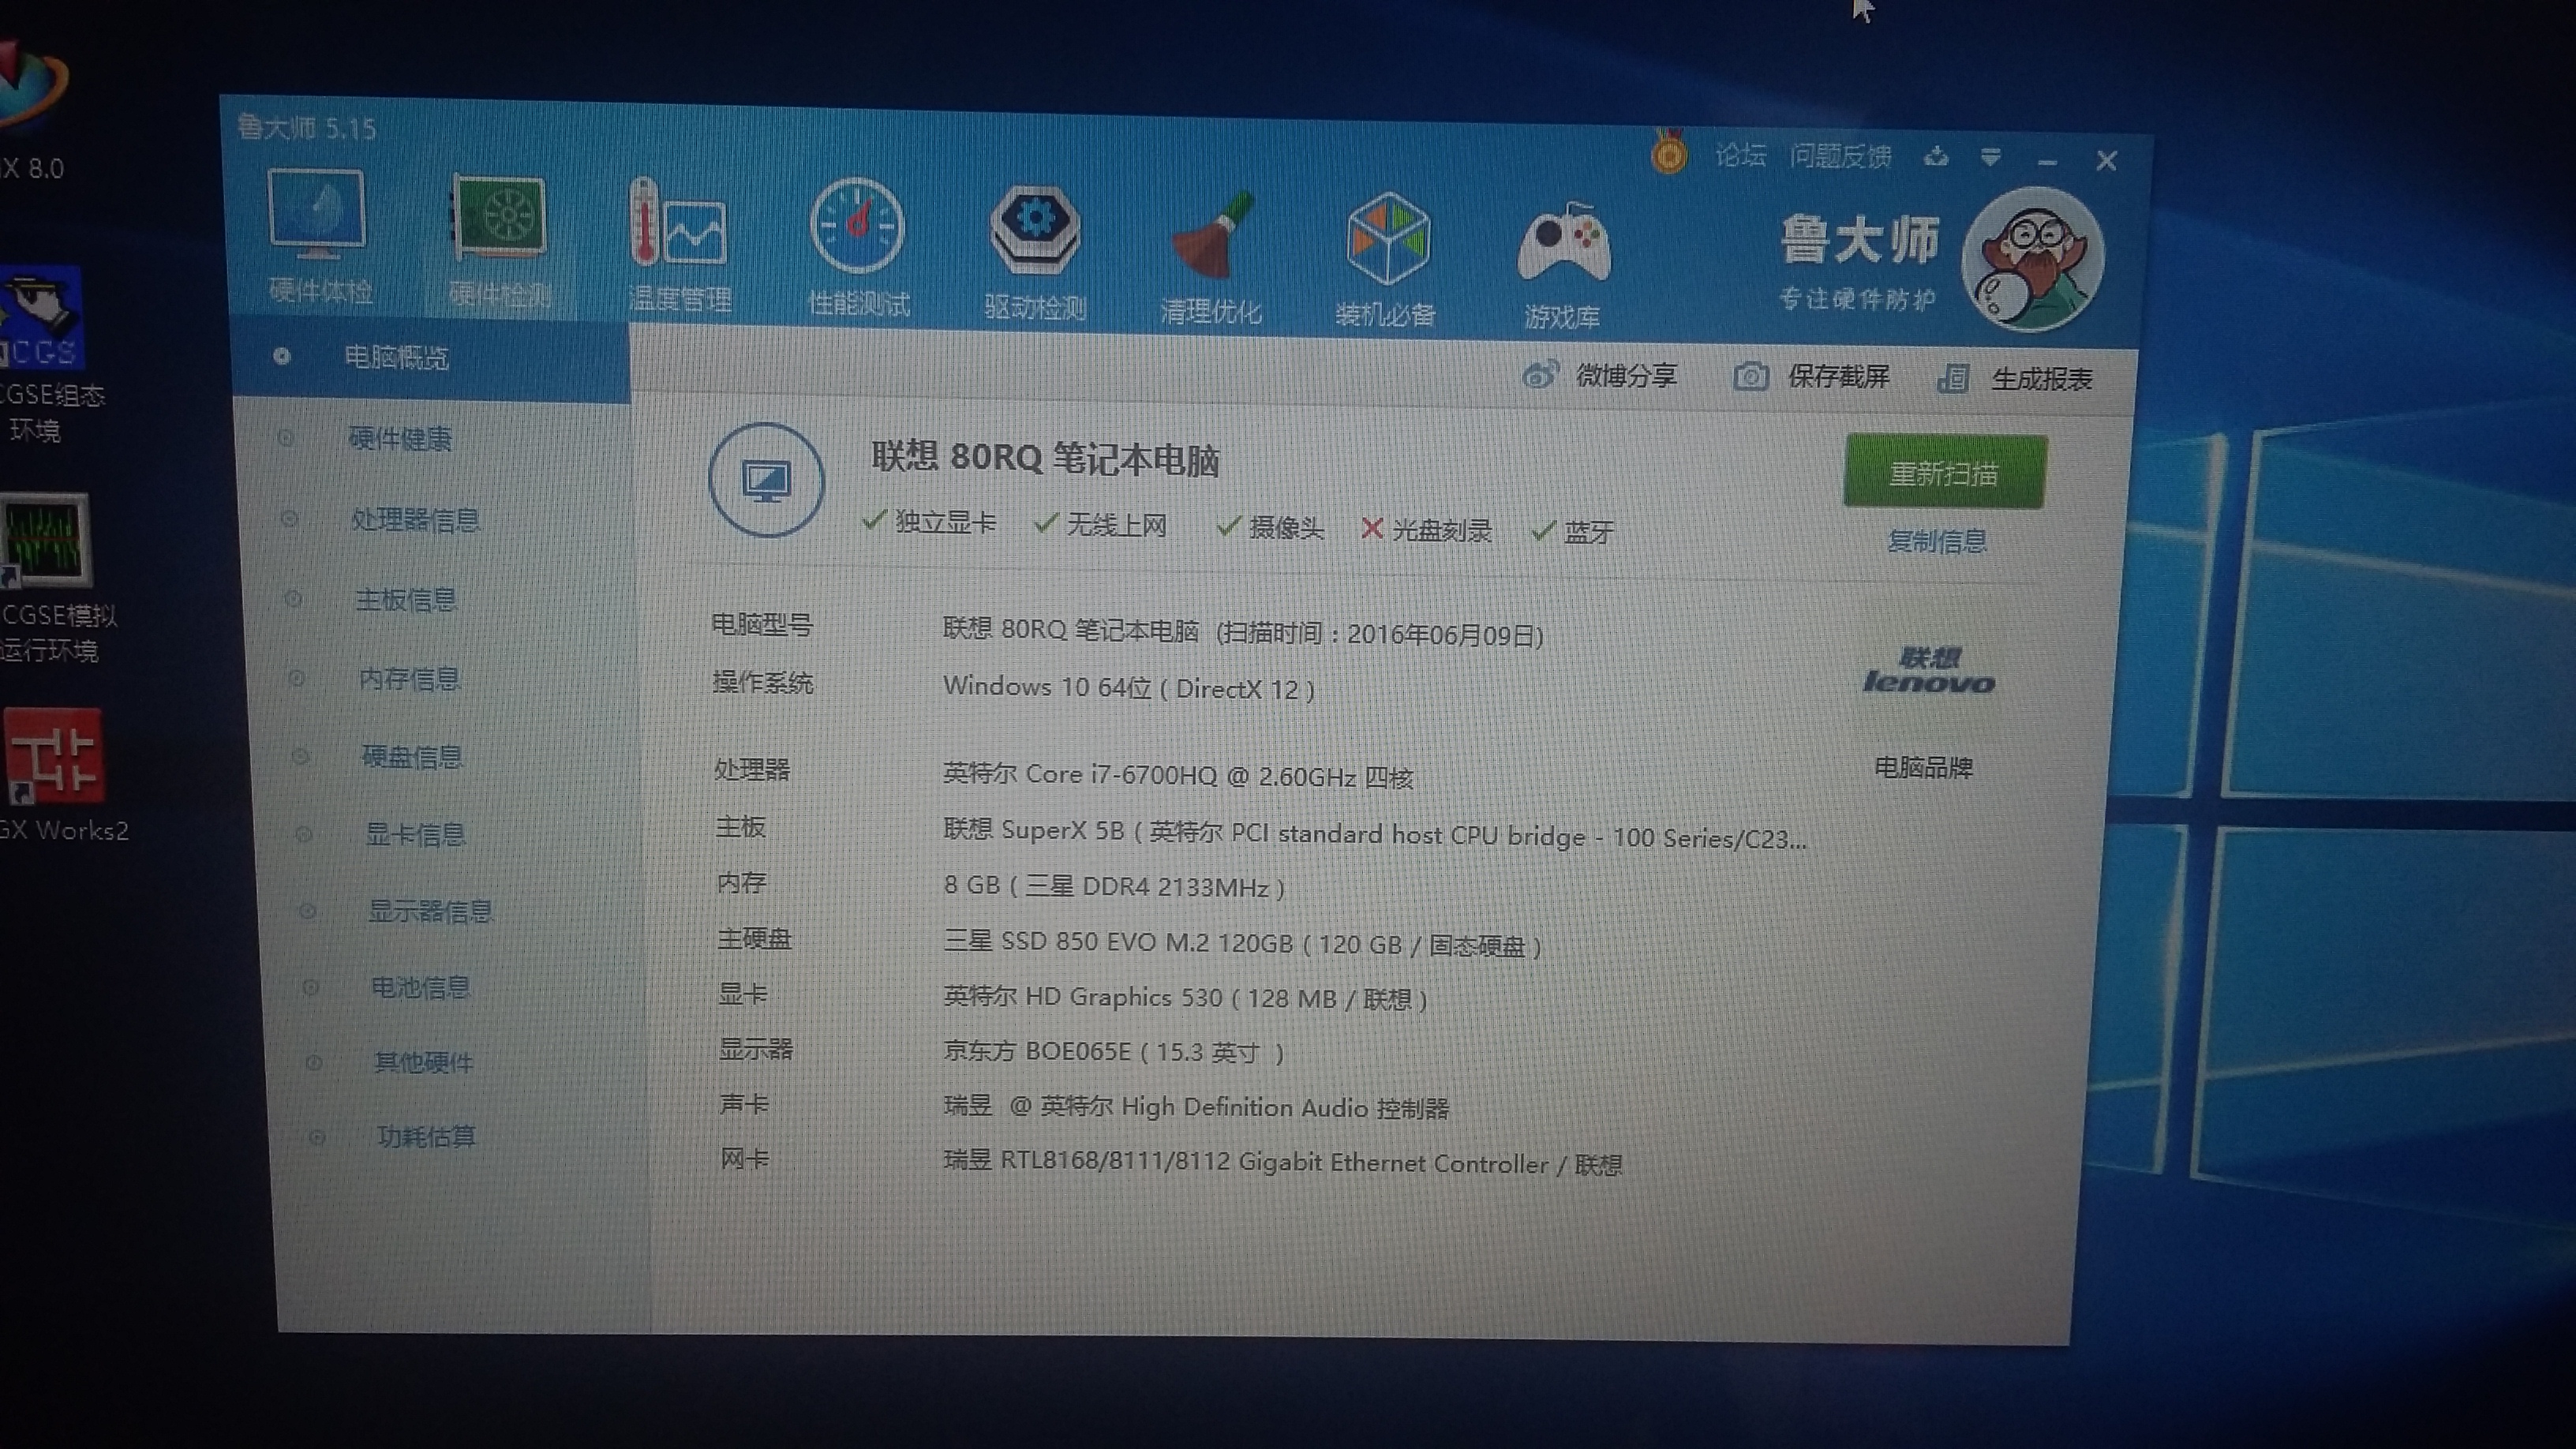
Task: Open the 硬件体检 hardware checkup icon
Action: point(319,238)
